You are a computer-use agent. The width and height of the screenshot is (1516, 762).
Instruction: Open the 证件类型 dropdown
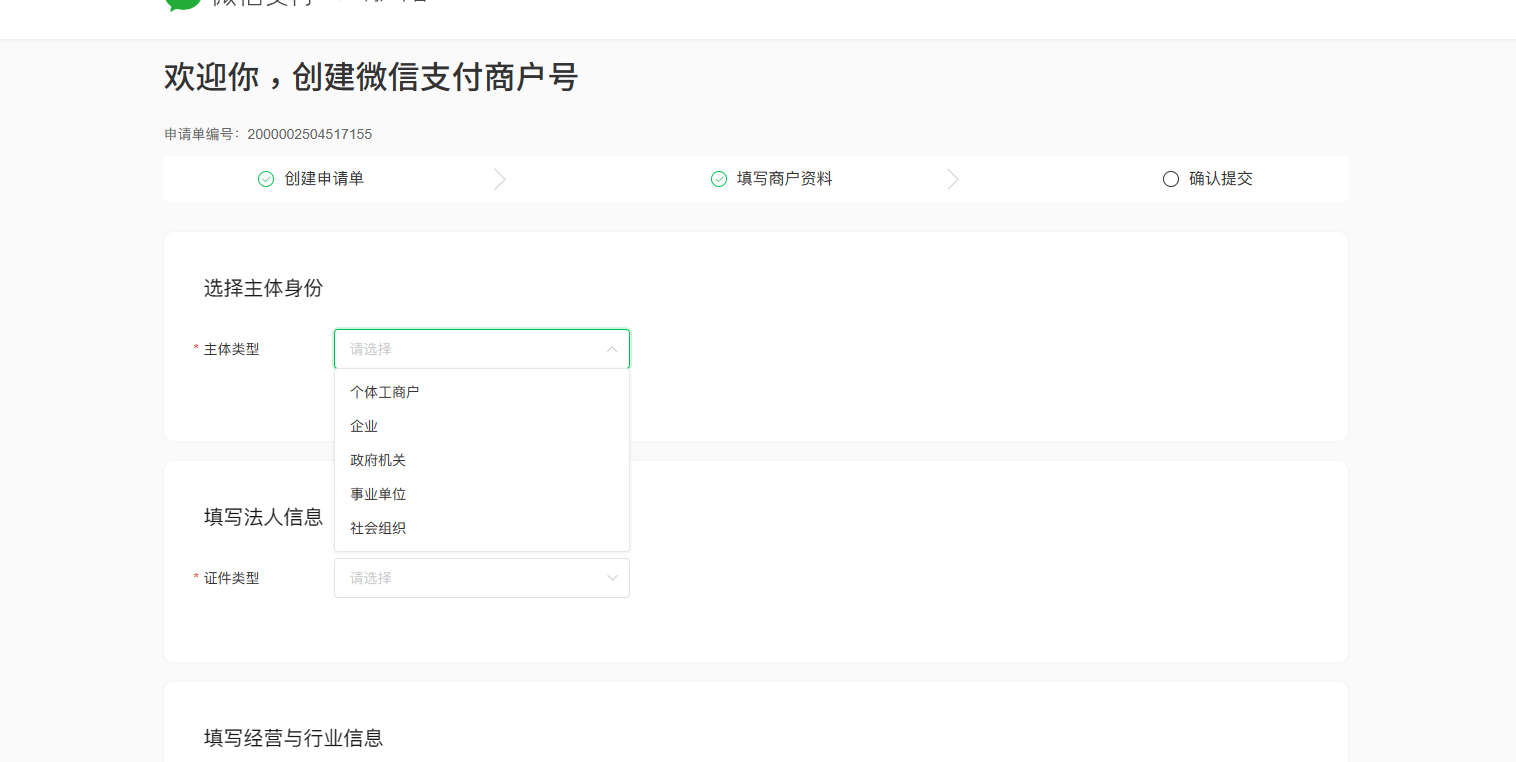pyautogui.click(x=482, y=578)
